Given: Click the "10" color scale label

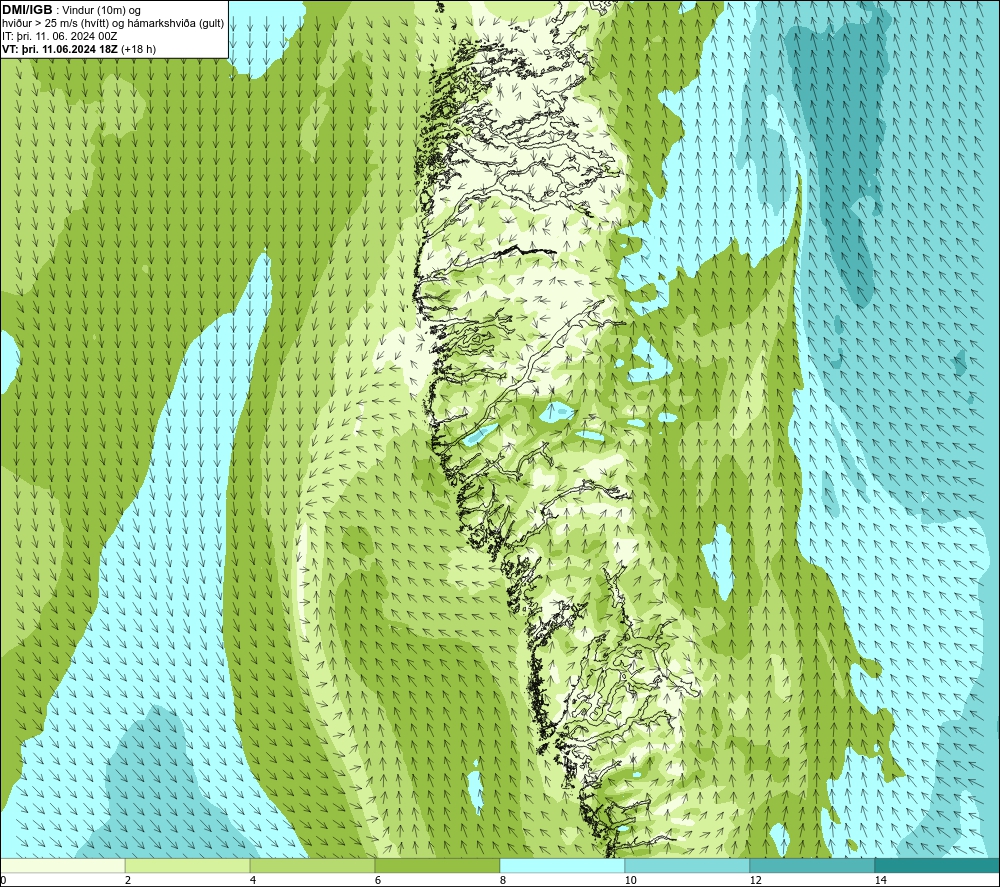Looking at the screenshot, I should (630, 881).
